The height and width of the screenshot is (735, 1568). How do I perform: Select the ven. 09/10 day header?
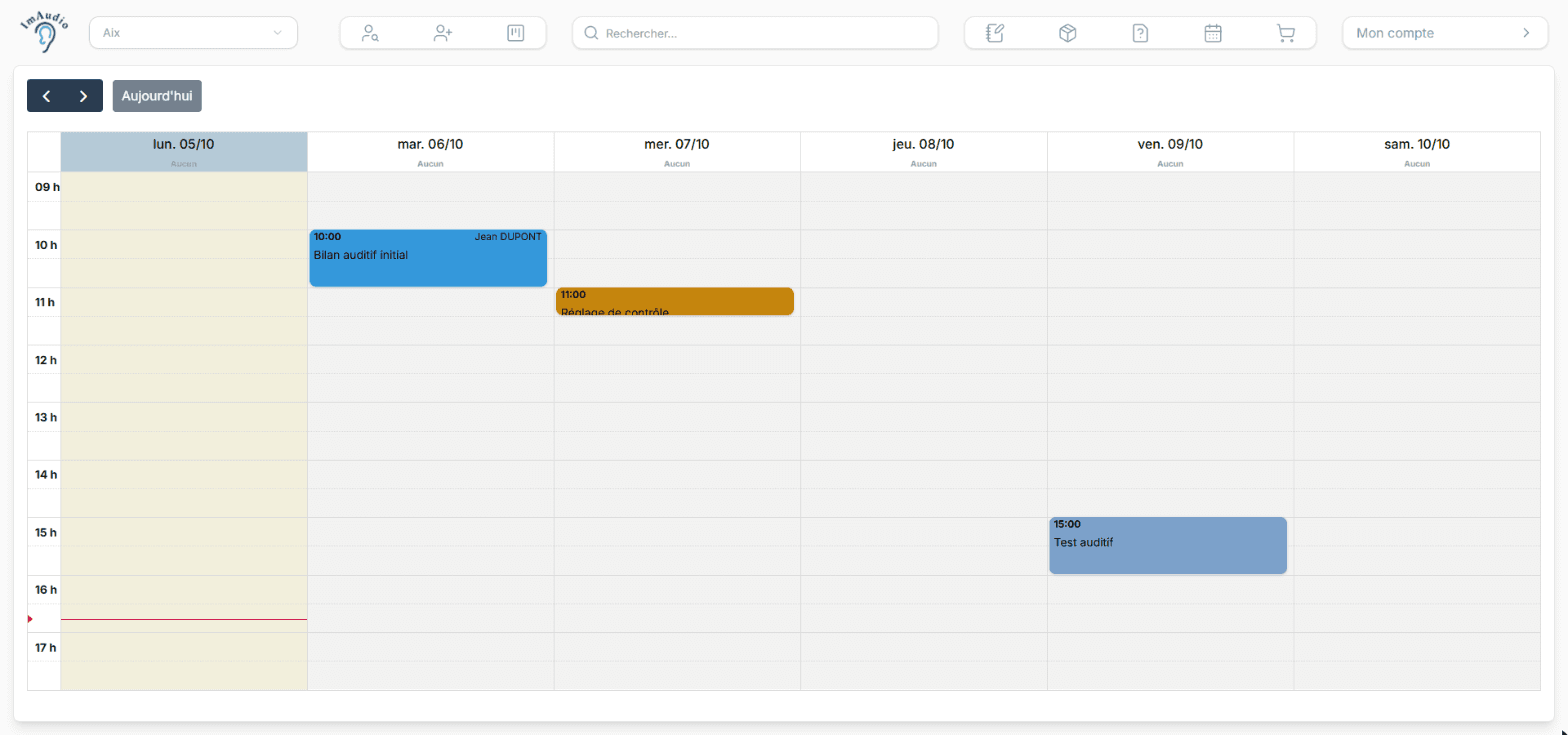1170,151
